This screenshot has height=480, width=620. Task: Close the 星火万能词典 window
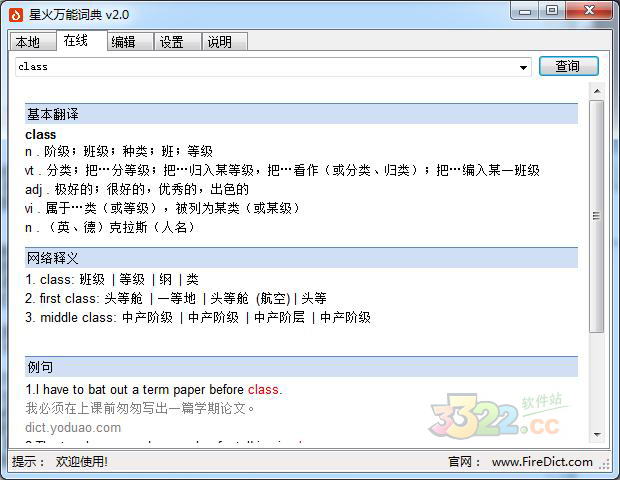pyautogui.click(x=589, y=11)
